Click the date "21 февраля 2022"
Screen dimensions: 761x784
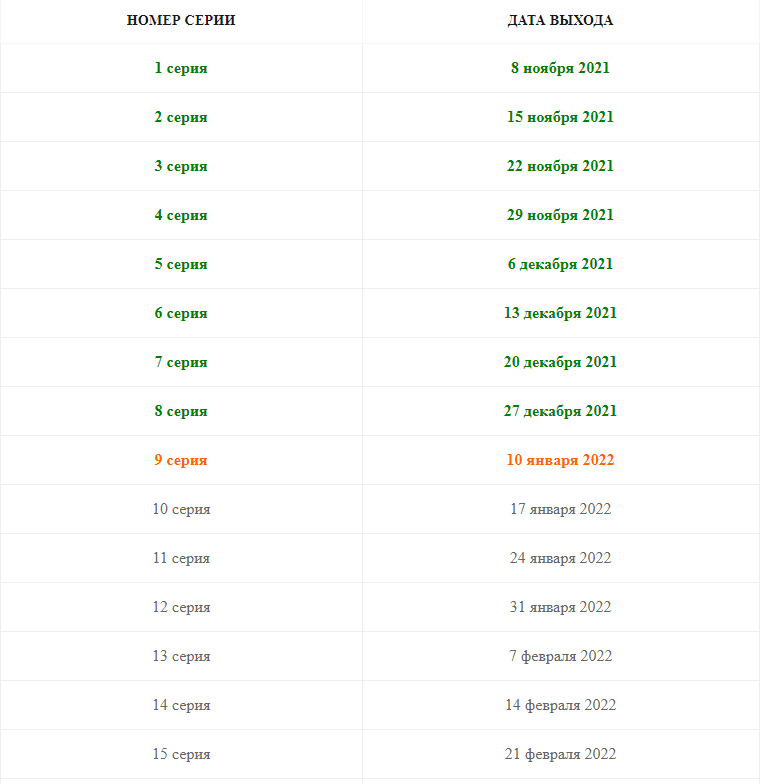560,754
